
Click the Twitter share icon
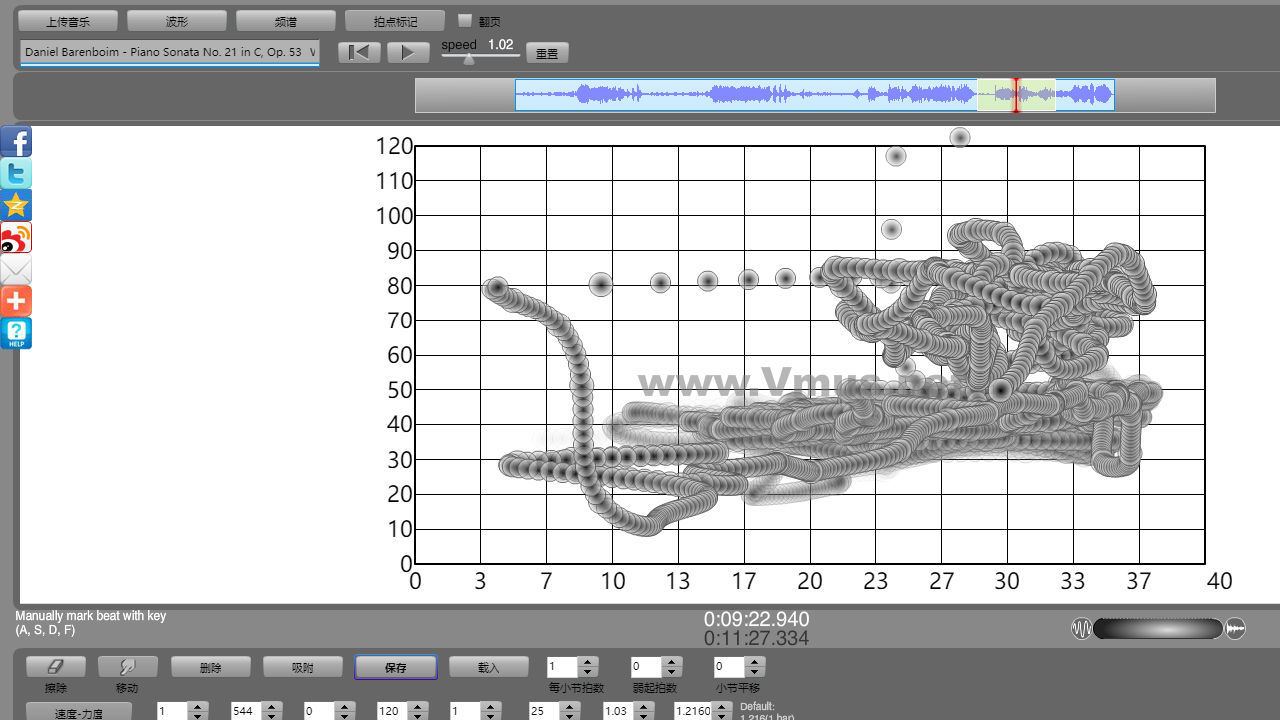click(16, 174)
